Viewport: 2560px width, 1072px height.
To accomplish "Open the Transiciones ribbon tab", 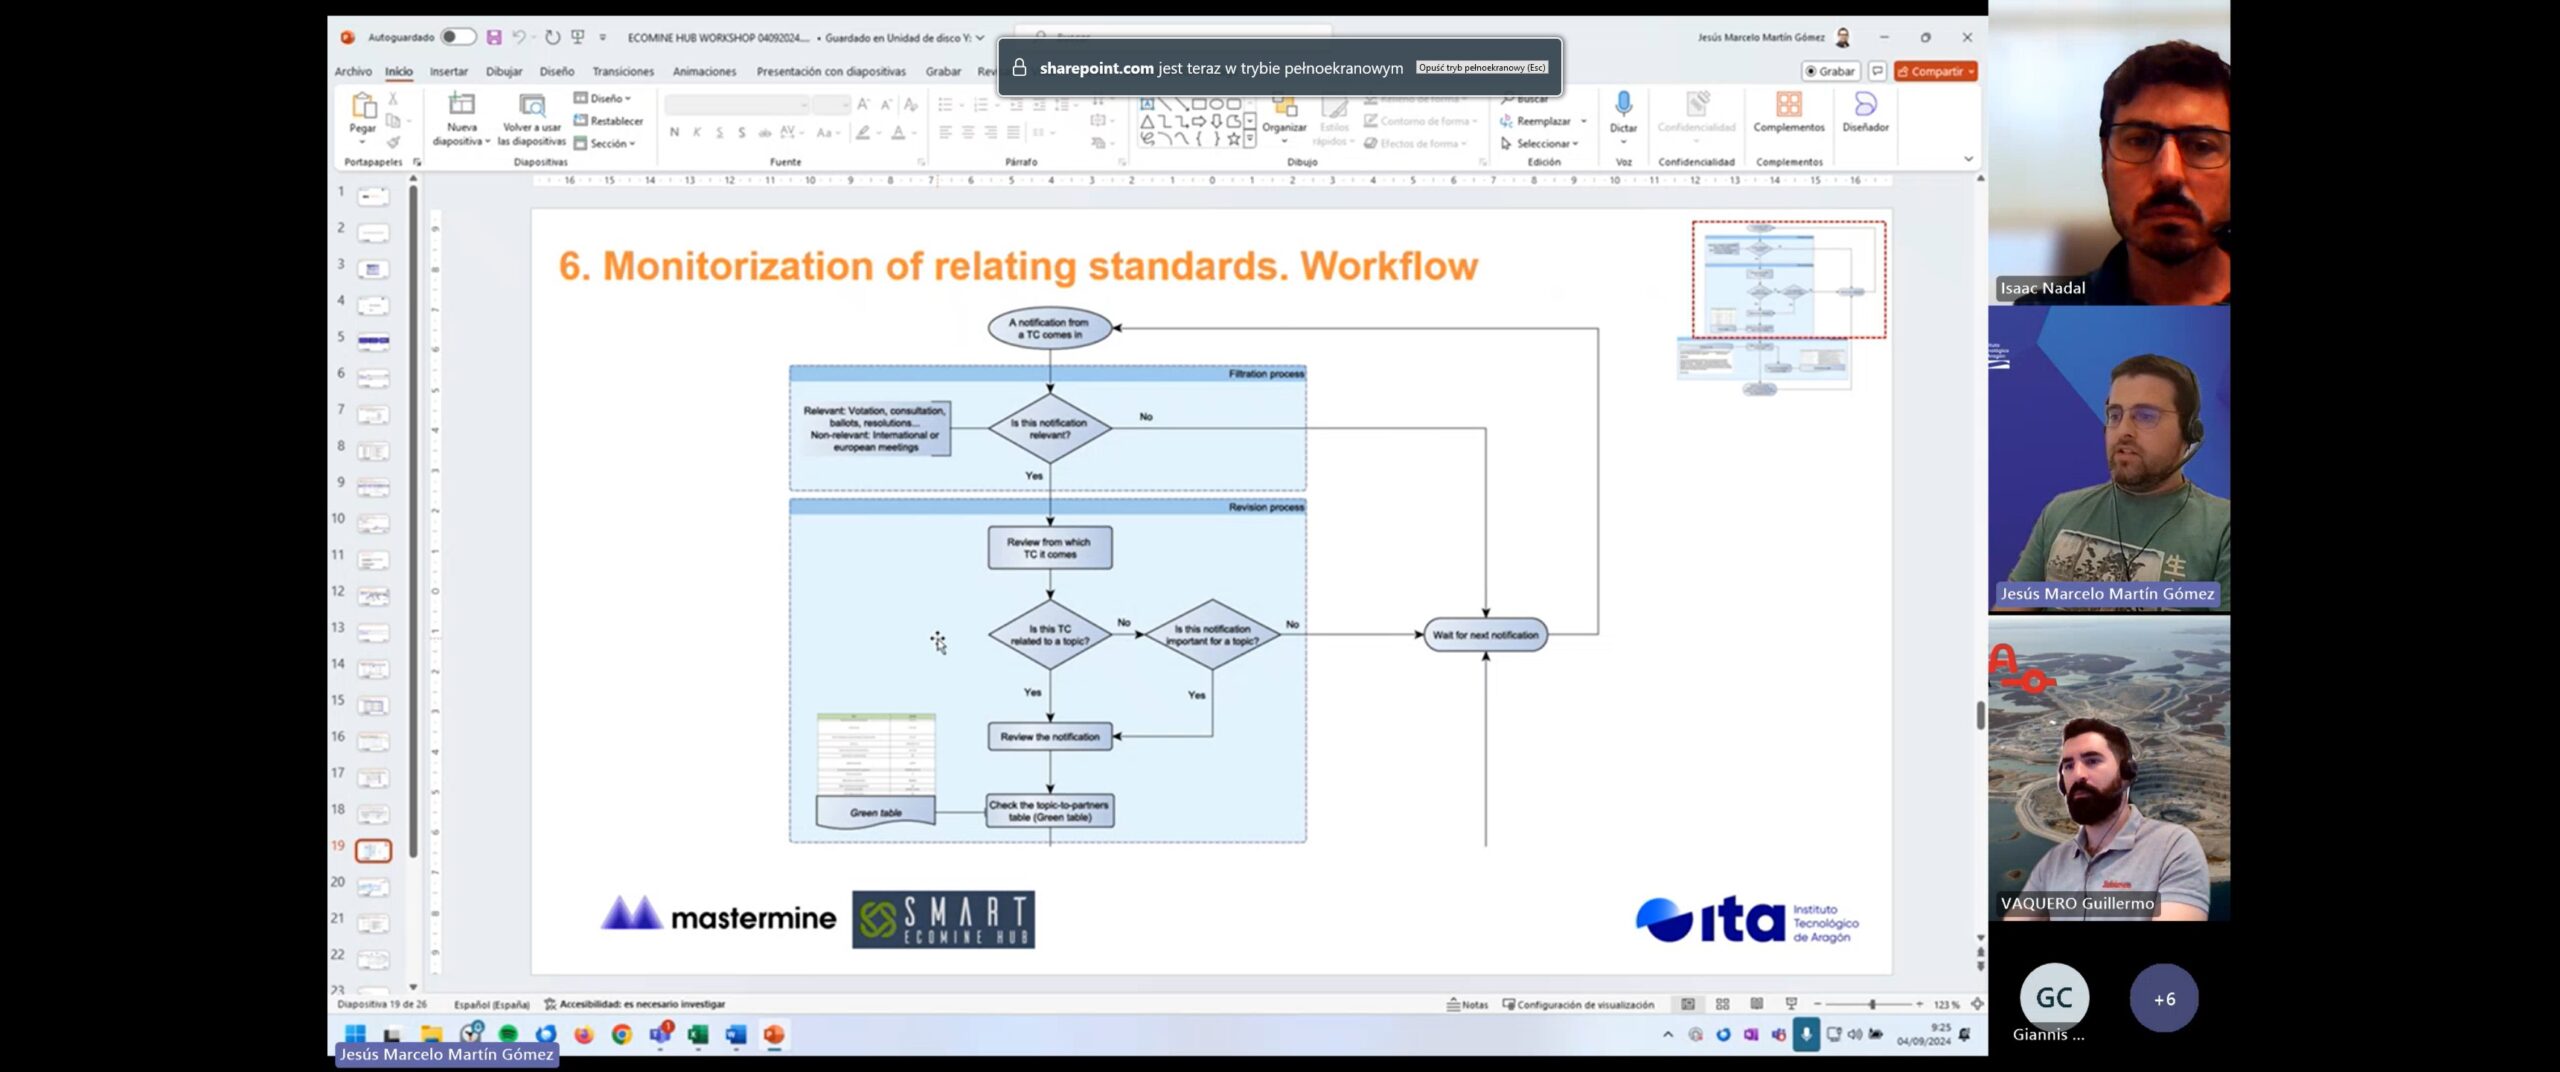I will coord(622,71).
